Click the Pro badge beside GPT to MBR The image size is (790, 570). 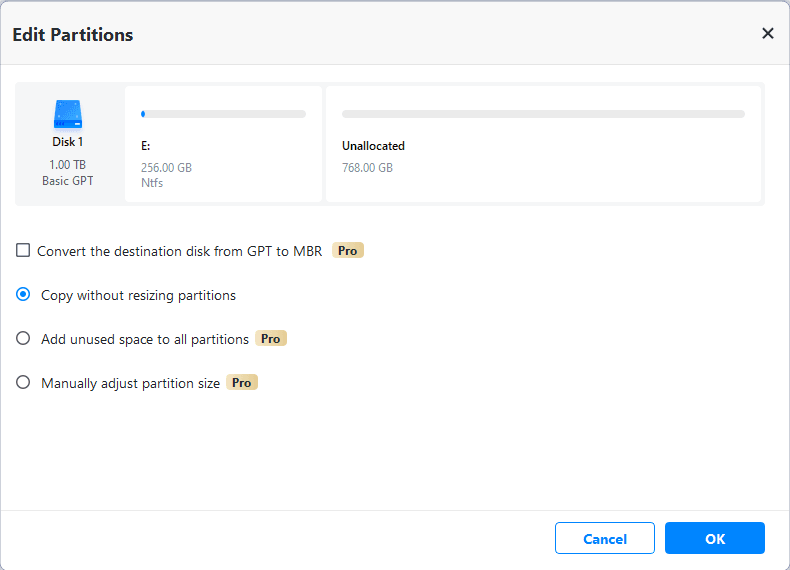click(347, 251)
